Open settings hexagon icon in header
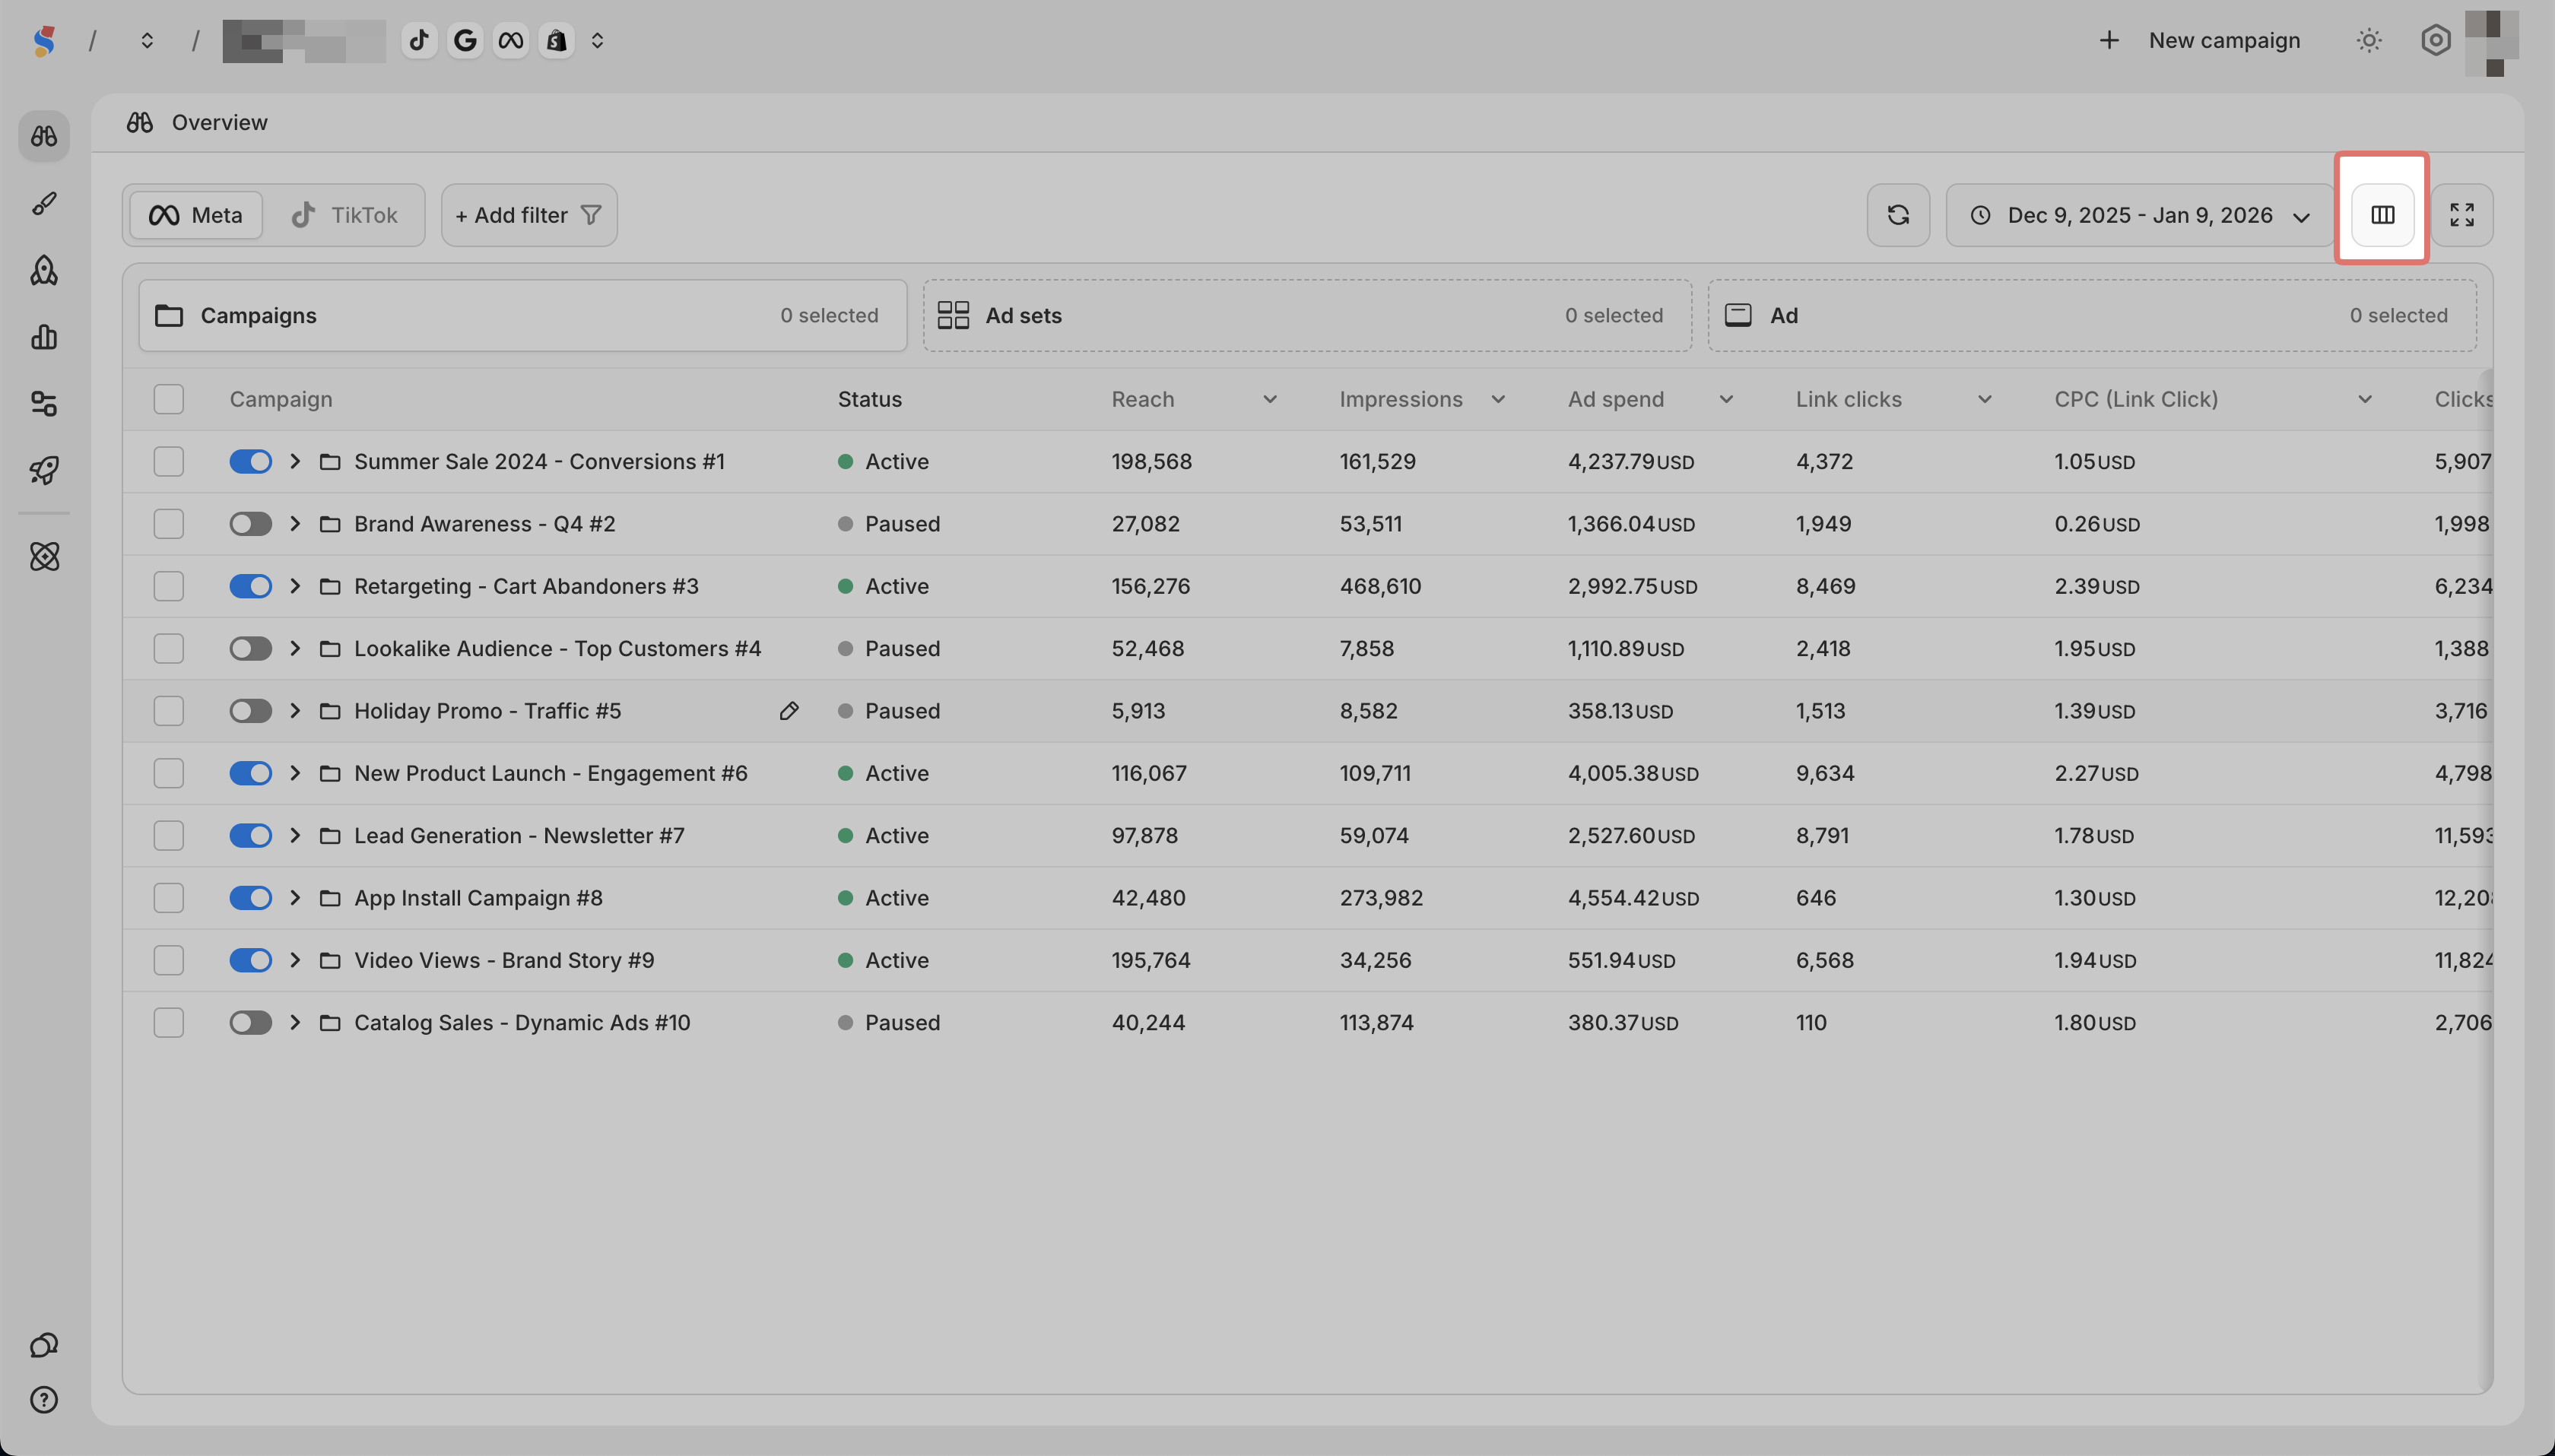This screenshot has width=2555, height=1456. (2435, 41)
